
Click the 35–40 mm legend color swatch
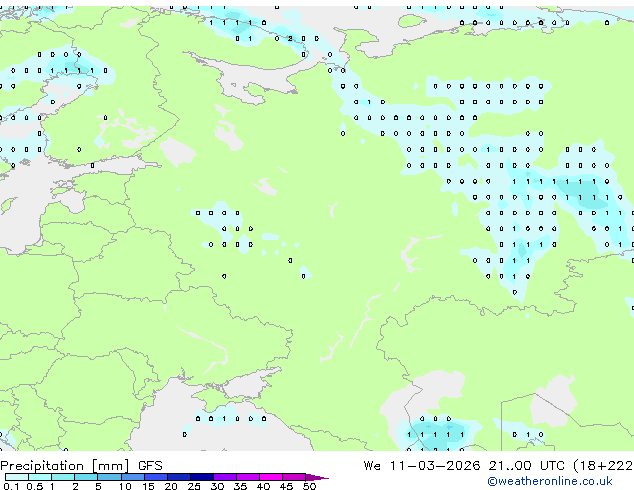[247, 477]
